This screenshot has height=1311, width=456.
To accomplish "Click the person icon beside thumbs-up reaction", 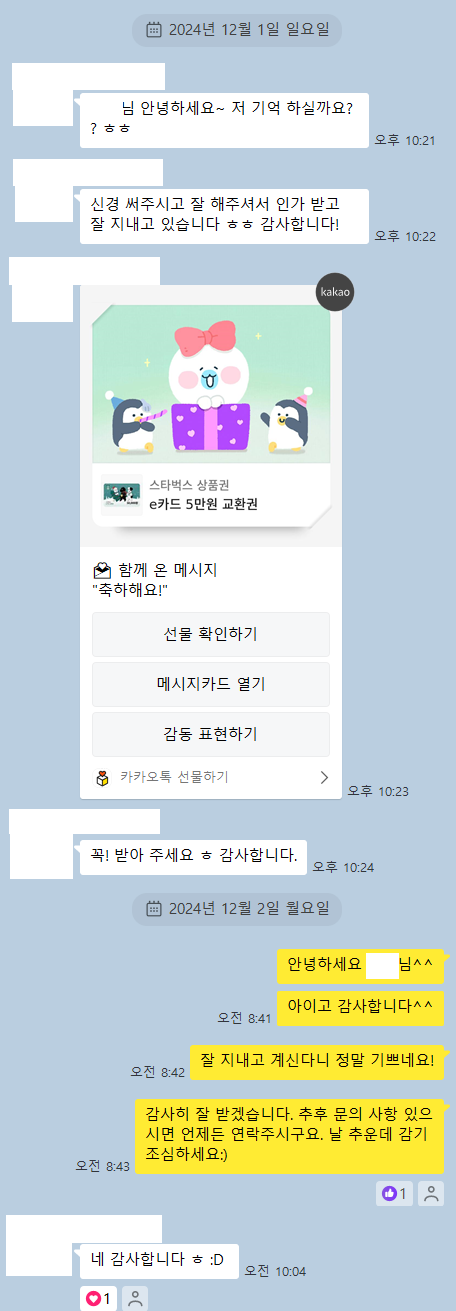I will [x=431, y=1193].
